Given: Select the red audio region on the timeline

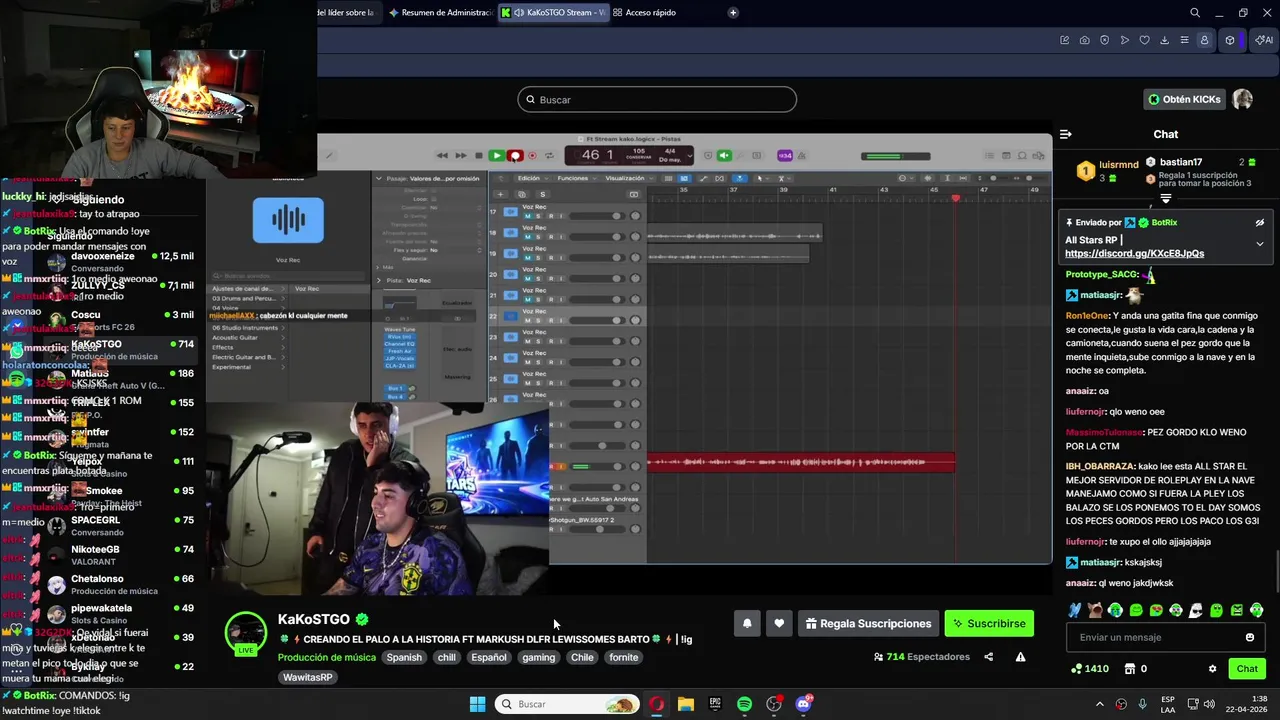Looking at the screenshot, I should (800, 462).
